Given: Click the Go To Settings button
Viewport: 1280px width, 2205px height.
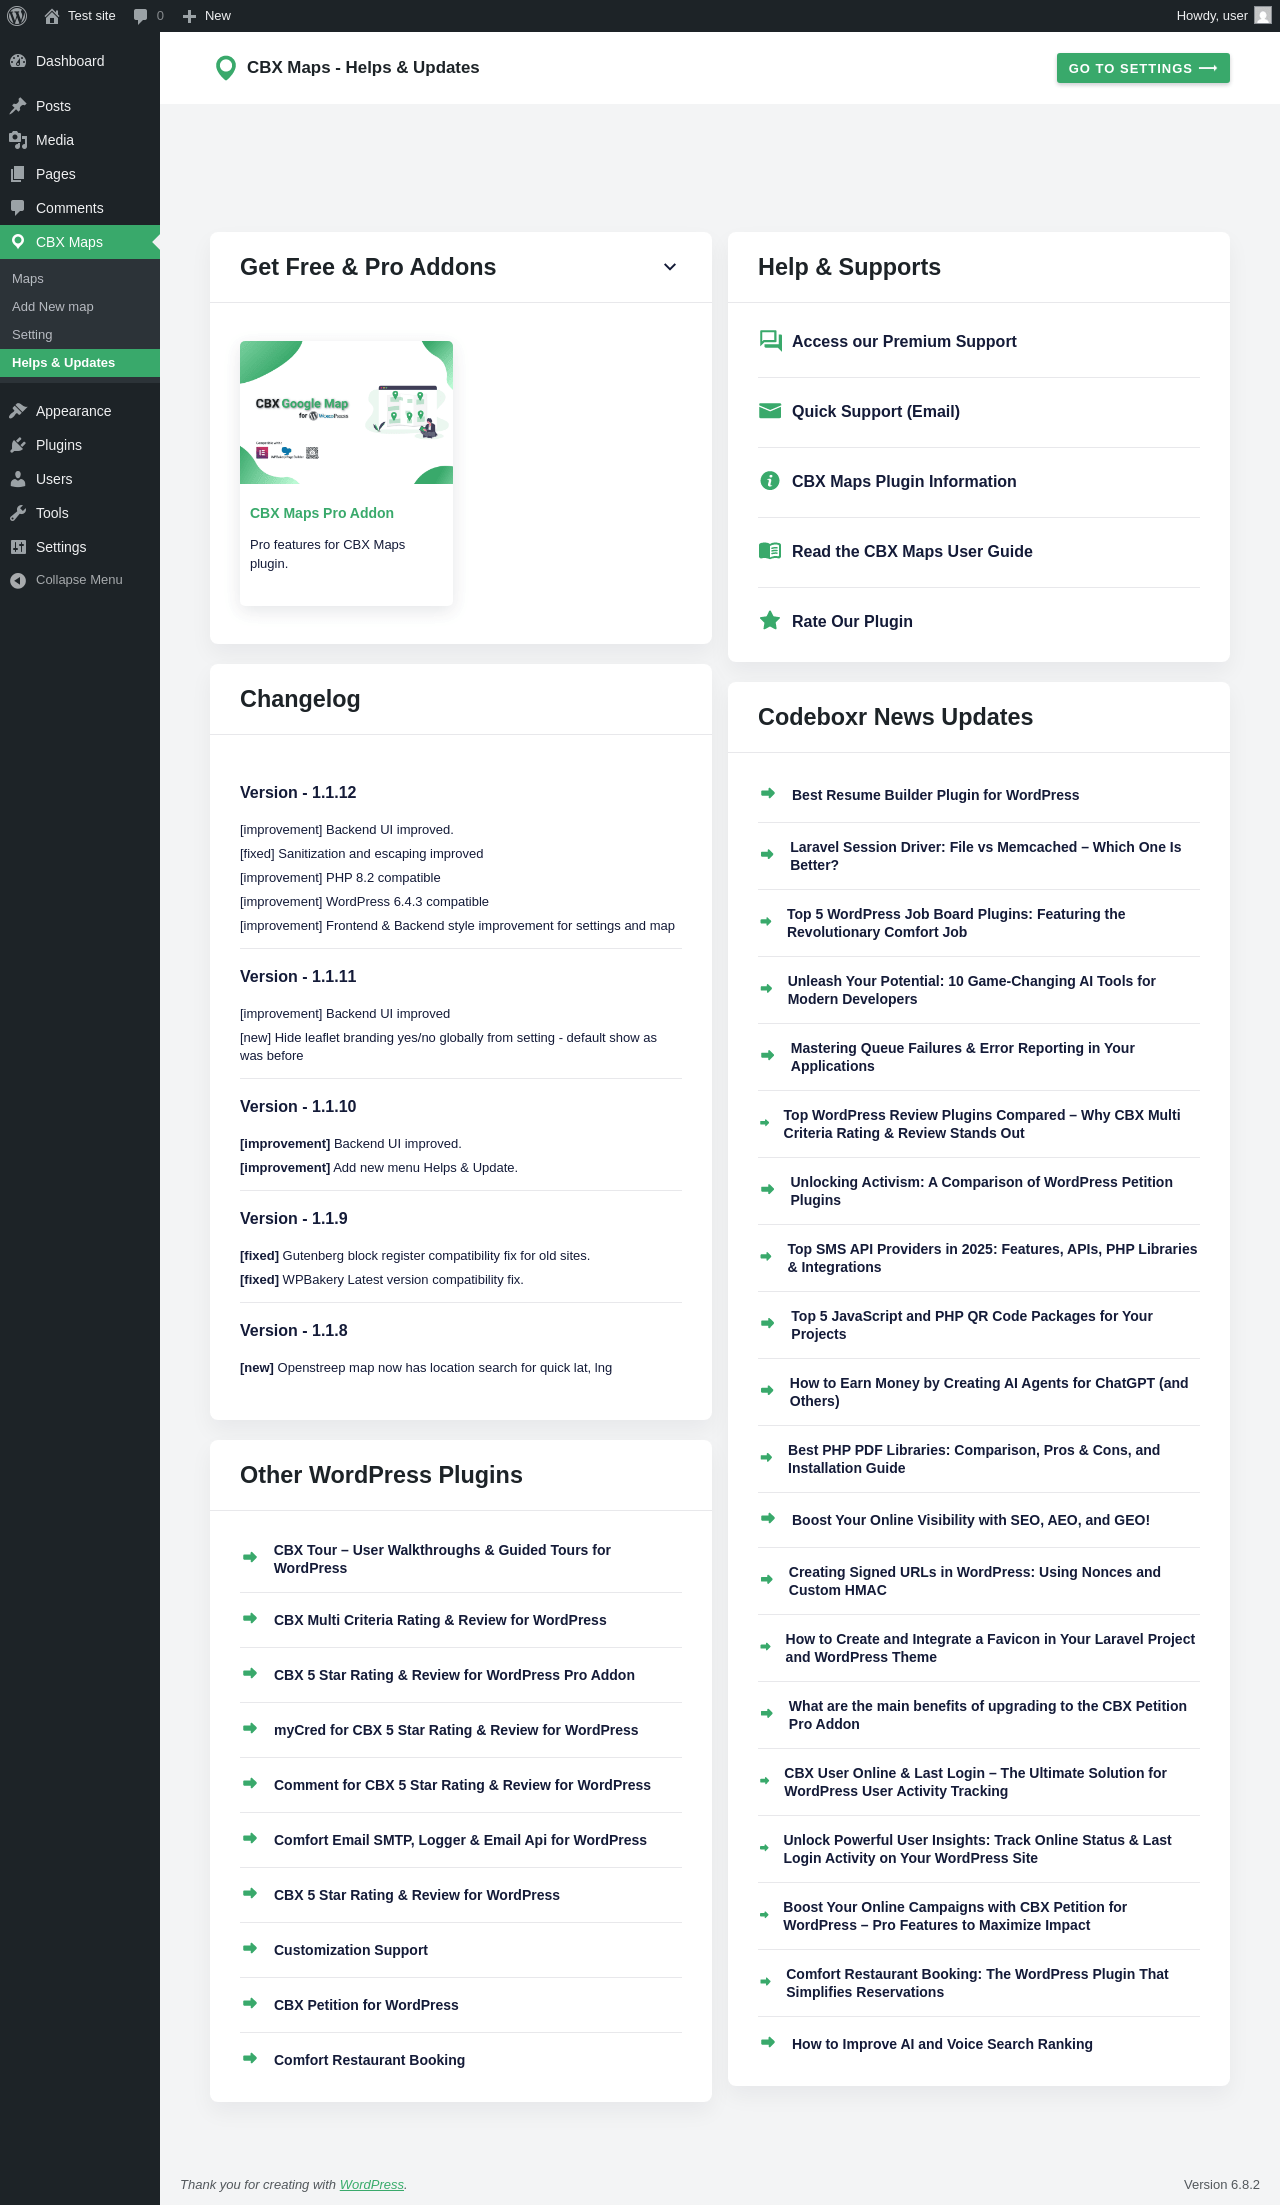Looking at the screenshot, I should [1143, 68].
